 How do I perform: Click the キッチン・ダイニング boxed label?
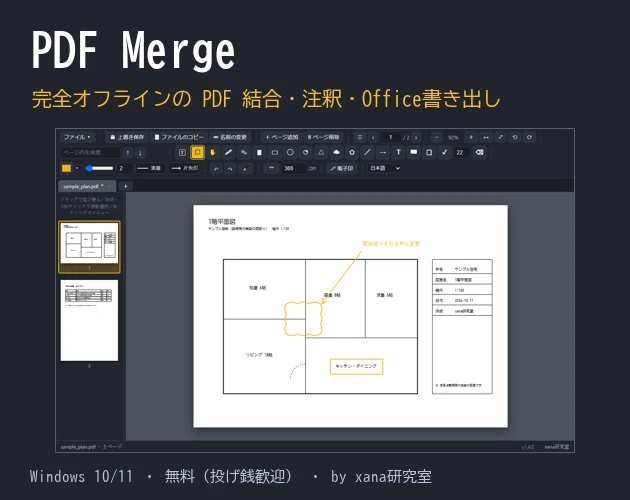(x=356, y=366)
